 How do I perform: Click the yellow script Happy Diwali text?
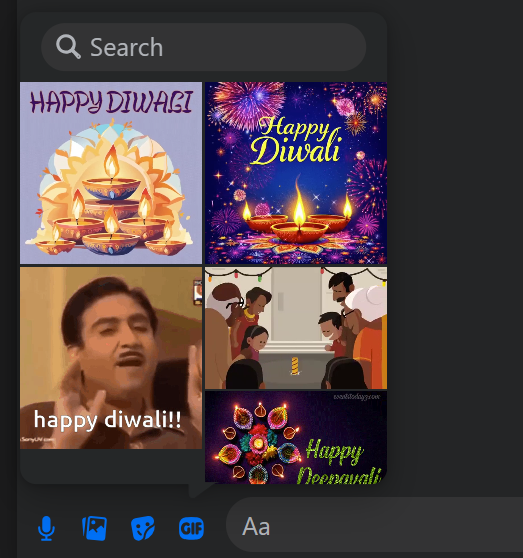[296, 141]
